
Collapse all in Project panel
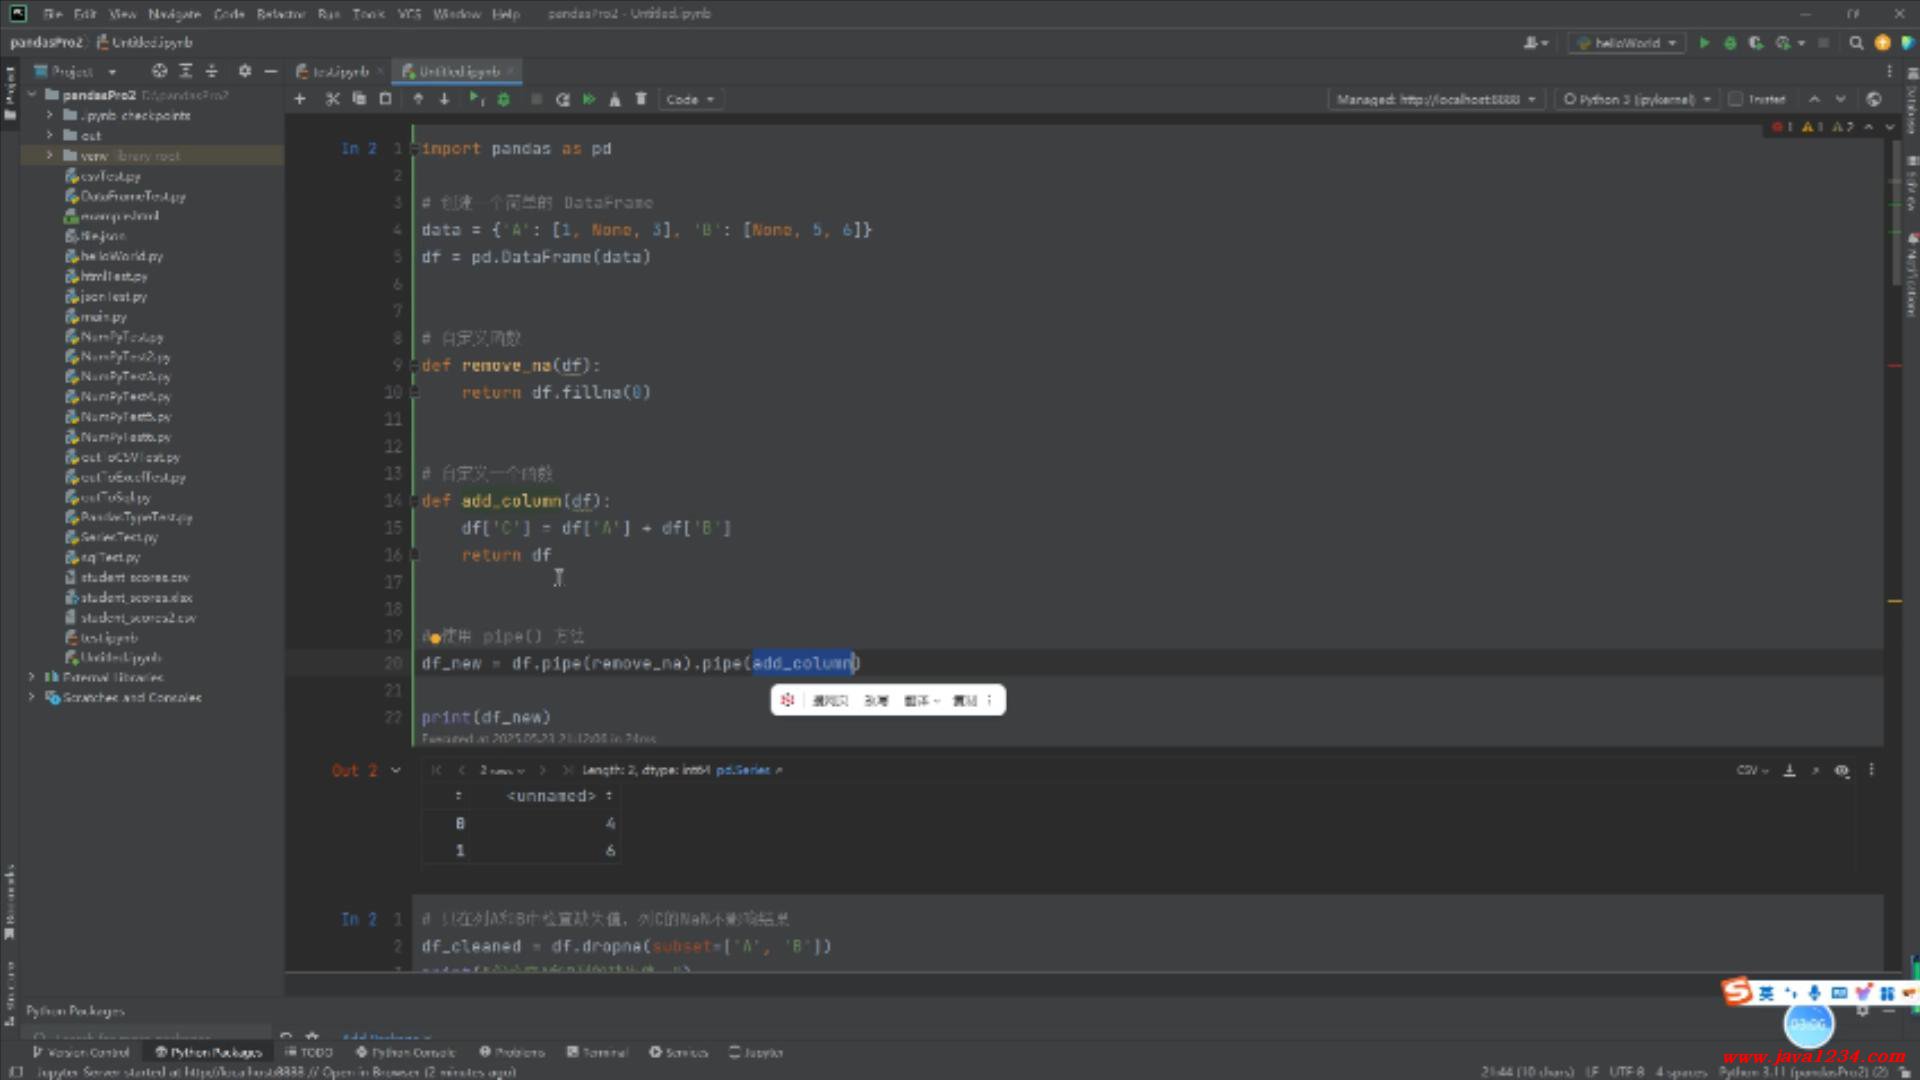[211, 71]
